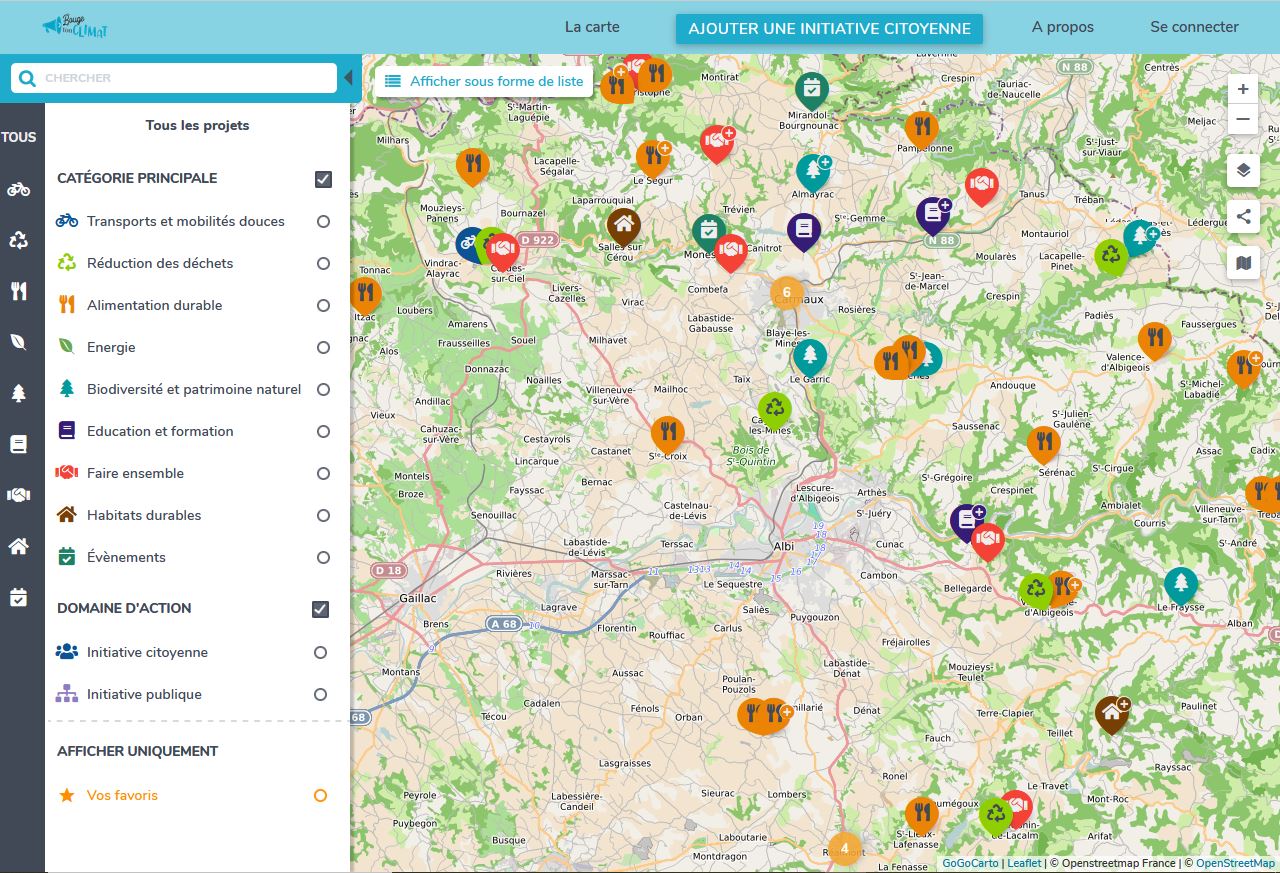Click Afficher sous forme de liste
The image size is (1280, 873).
(483, 81)
